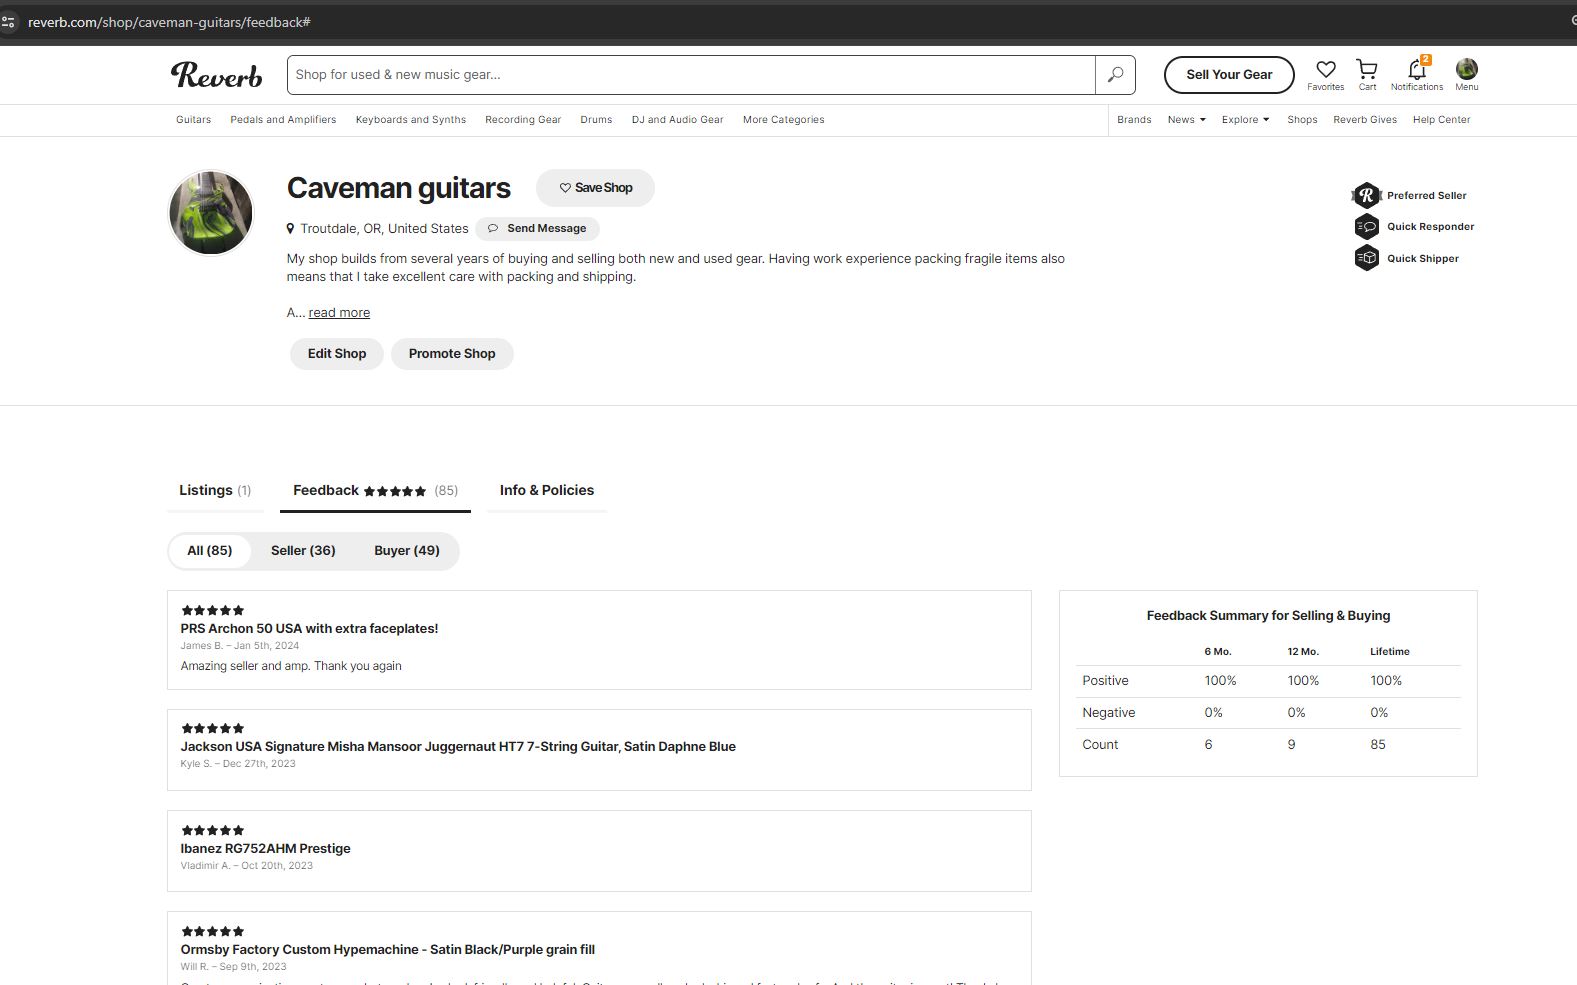Click the search magnifier icon
Screen dimensions: 1577x985
coord(1115,75)
